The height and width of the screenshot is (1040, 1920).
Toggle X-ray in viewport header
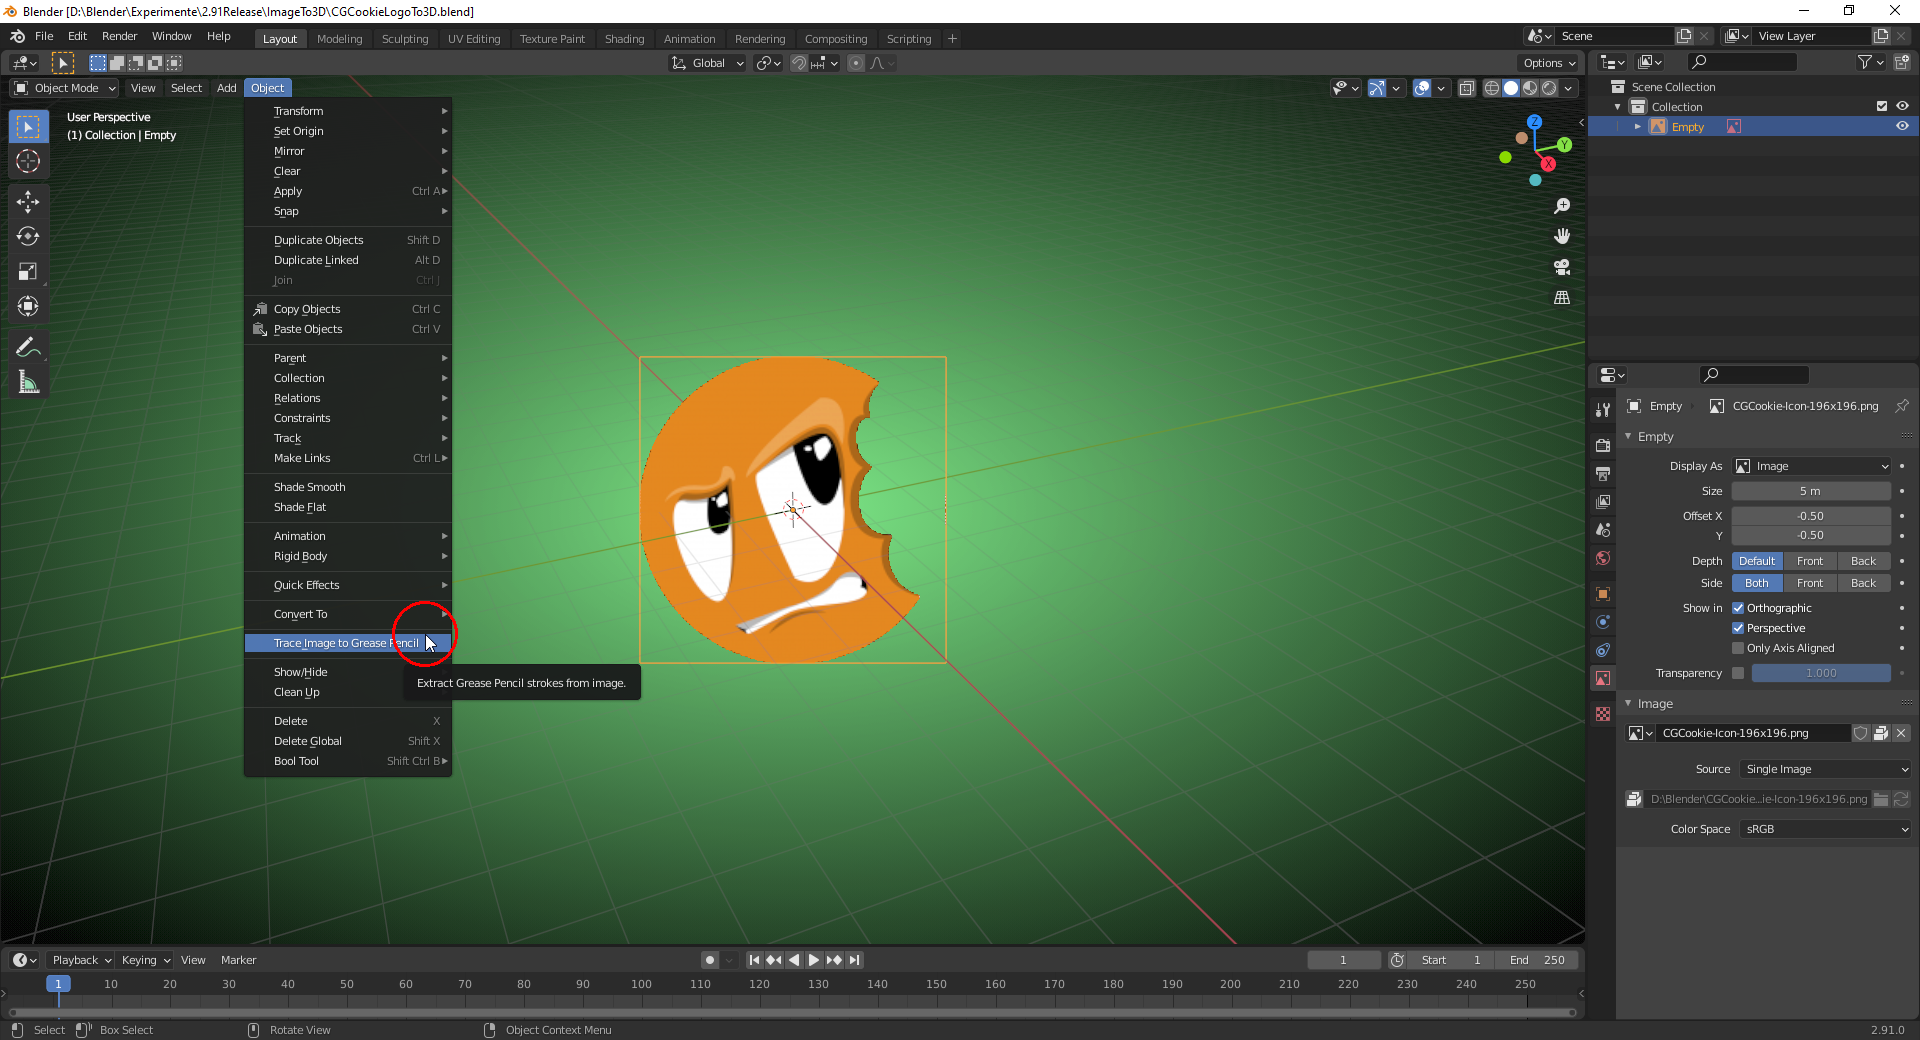click(1467, 88)
